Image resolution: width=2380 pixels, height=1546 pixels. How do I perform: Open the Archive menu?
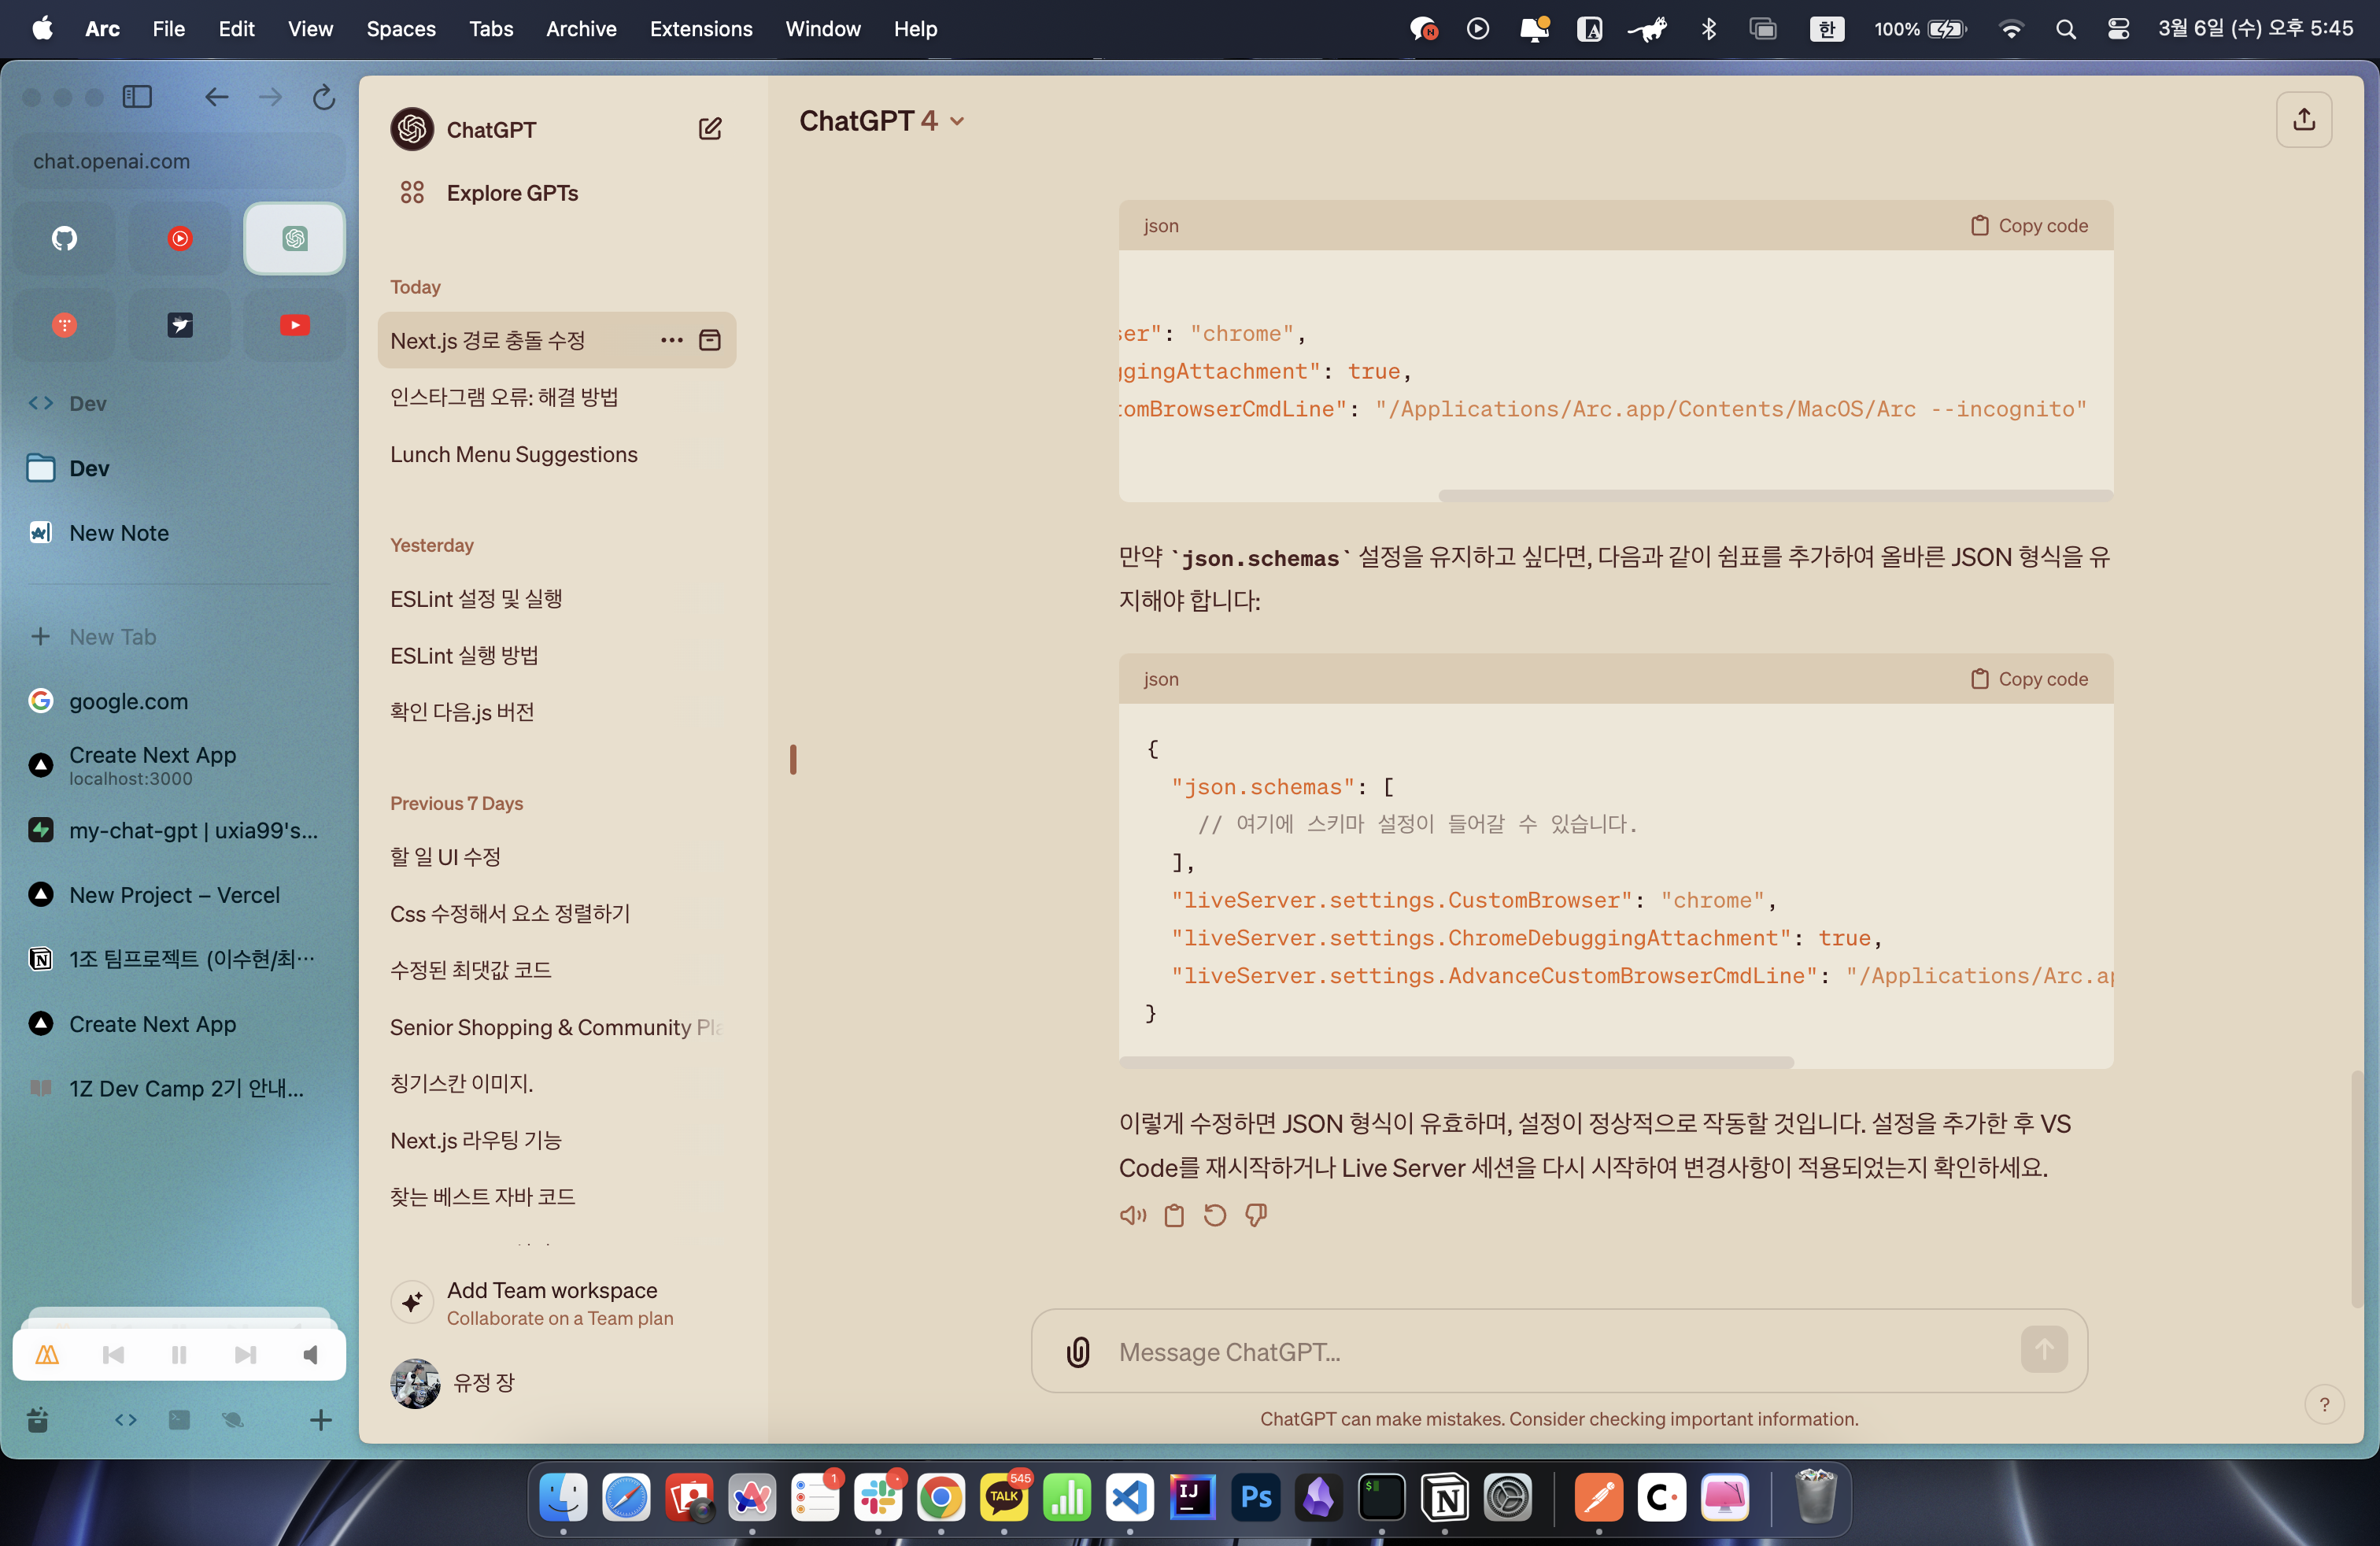[x=581, y=29]
